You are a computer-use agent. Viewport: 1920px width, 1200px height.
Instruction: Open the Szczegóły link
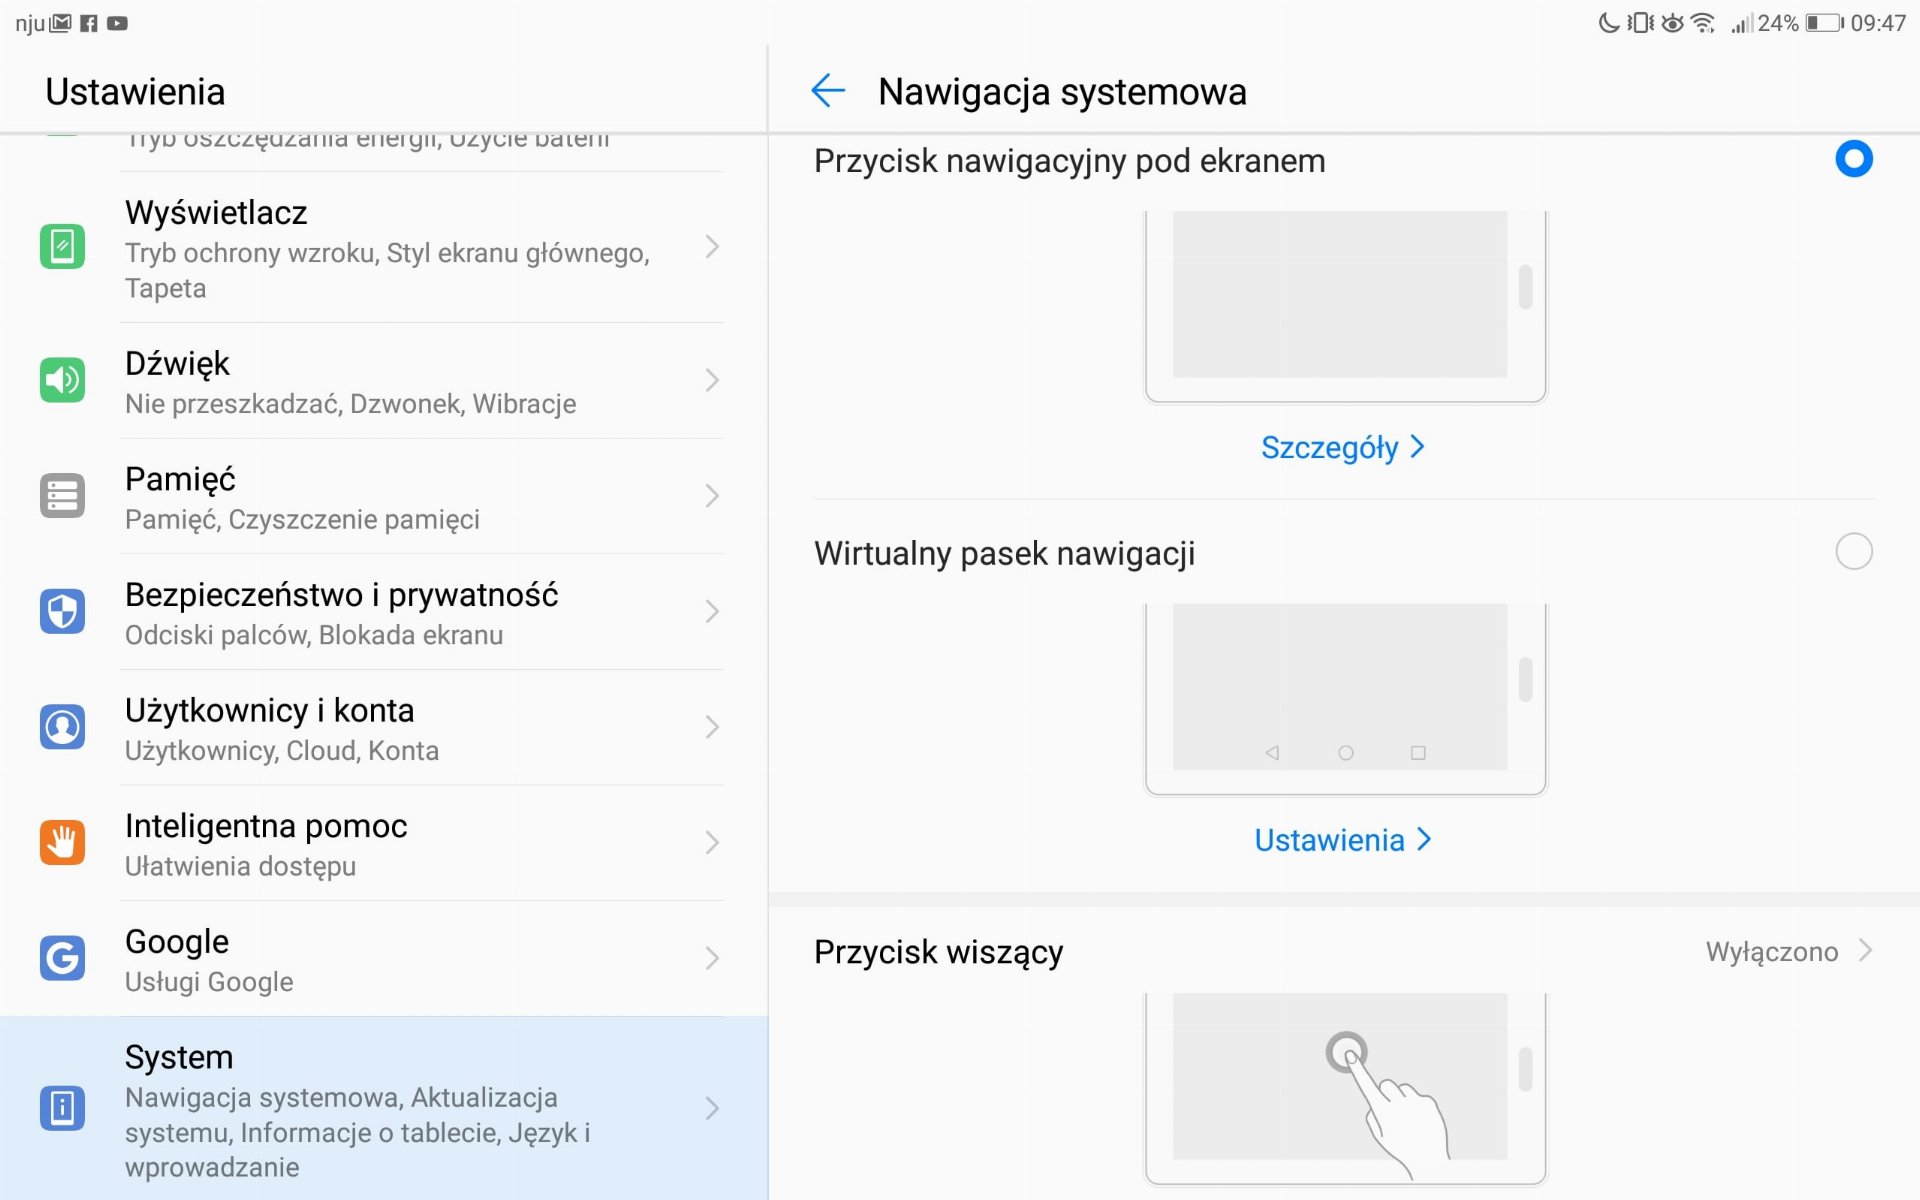(x=1343, y=447)
